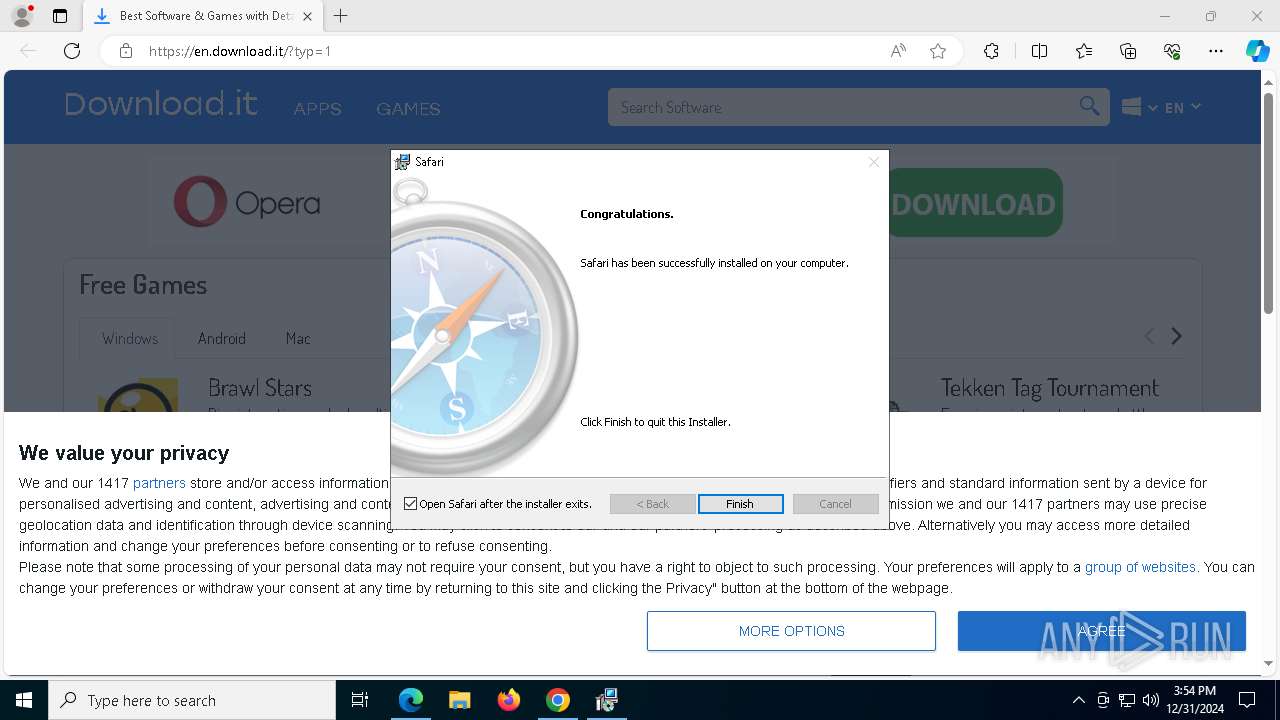Screen dimensions: 1280x720
Task: Show next Free Games carousel arrow
Action: coord(1177,336)
